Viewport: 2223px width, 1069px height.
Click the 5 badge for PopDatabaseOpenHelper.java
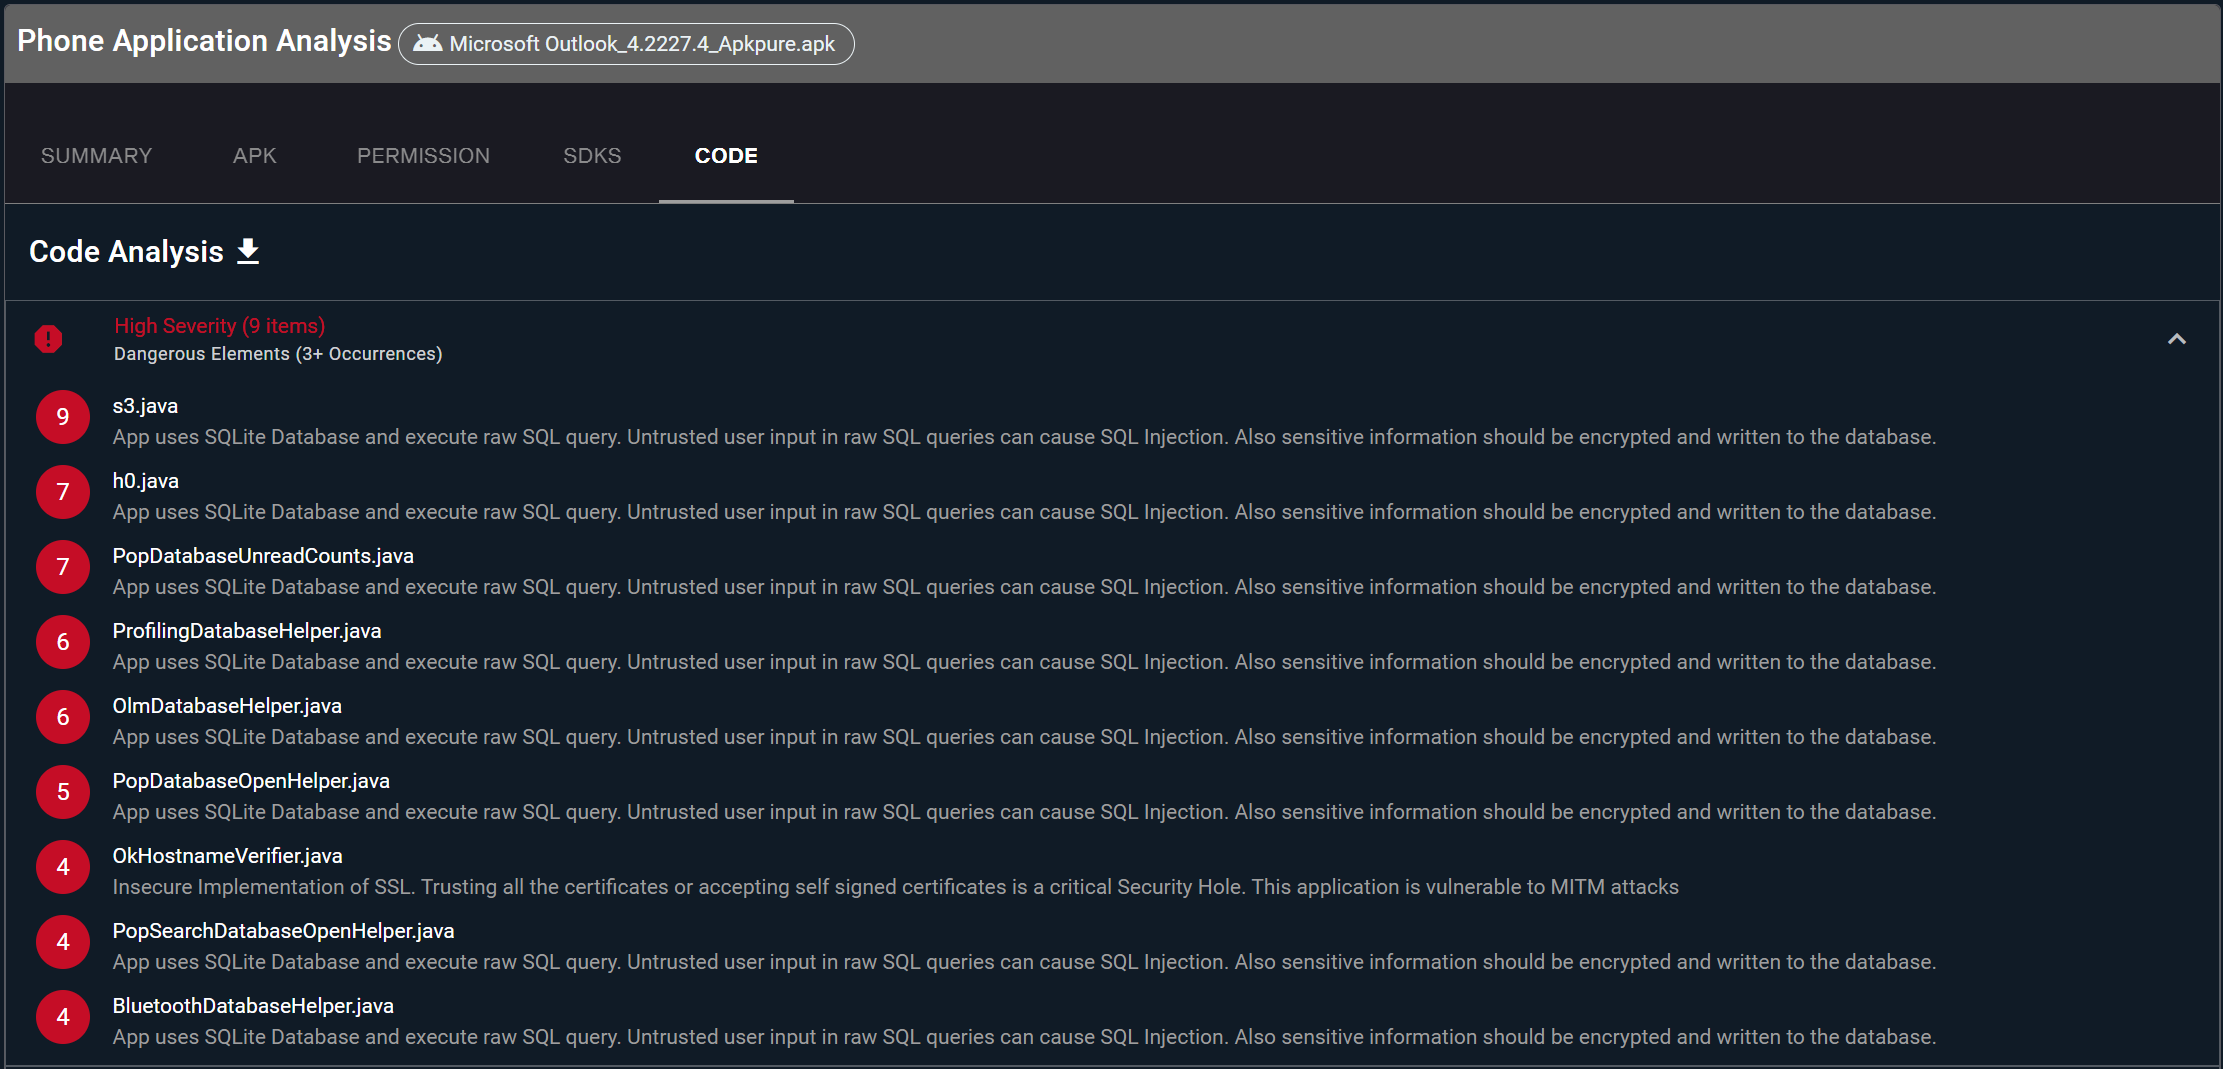[x=63, y=792]
